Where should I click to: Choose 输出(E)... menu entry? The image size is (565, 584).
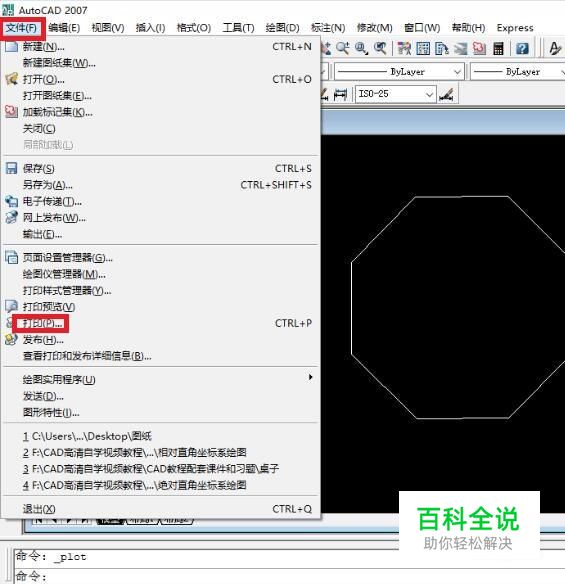coord(159,234)
